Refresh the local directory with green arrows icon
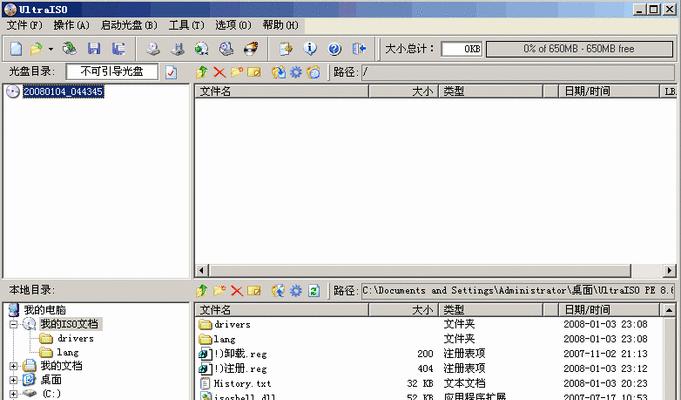This screenshot has width=681, height=400. (x=314, y=290)
